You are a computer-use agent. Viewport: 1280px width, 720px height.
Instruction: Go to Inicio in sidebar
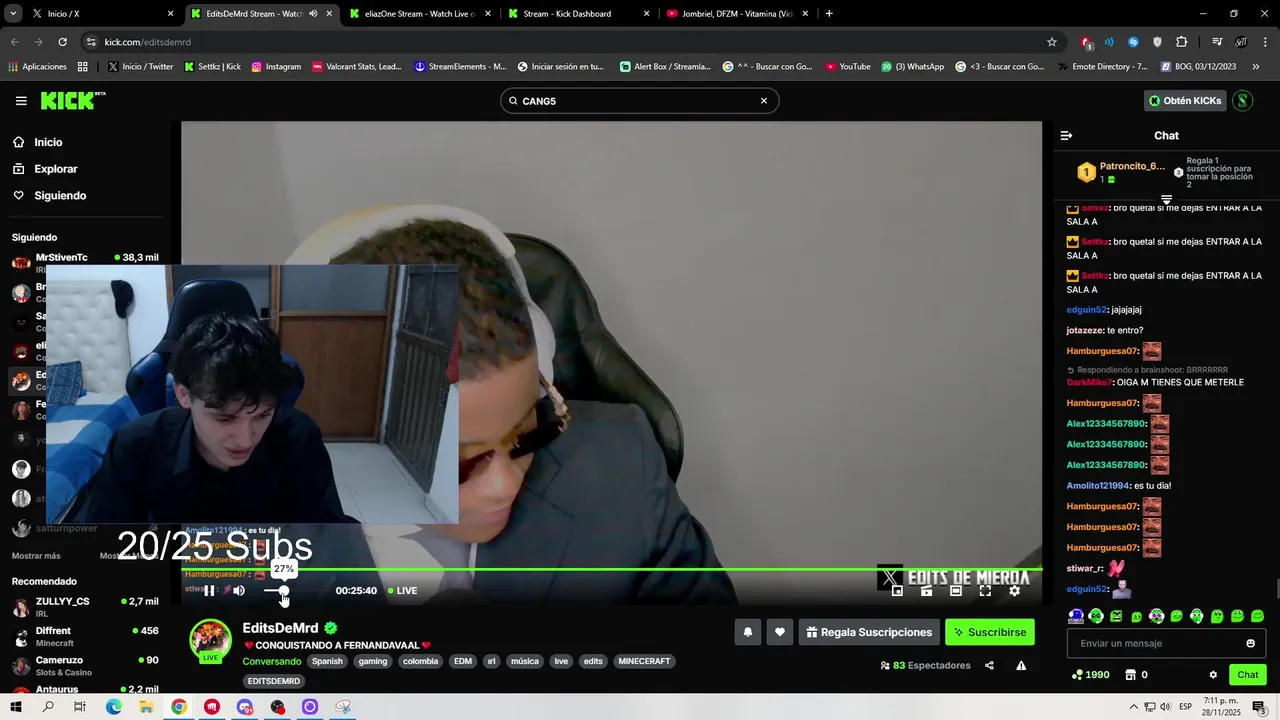click(48, 142)
